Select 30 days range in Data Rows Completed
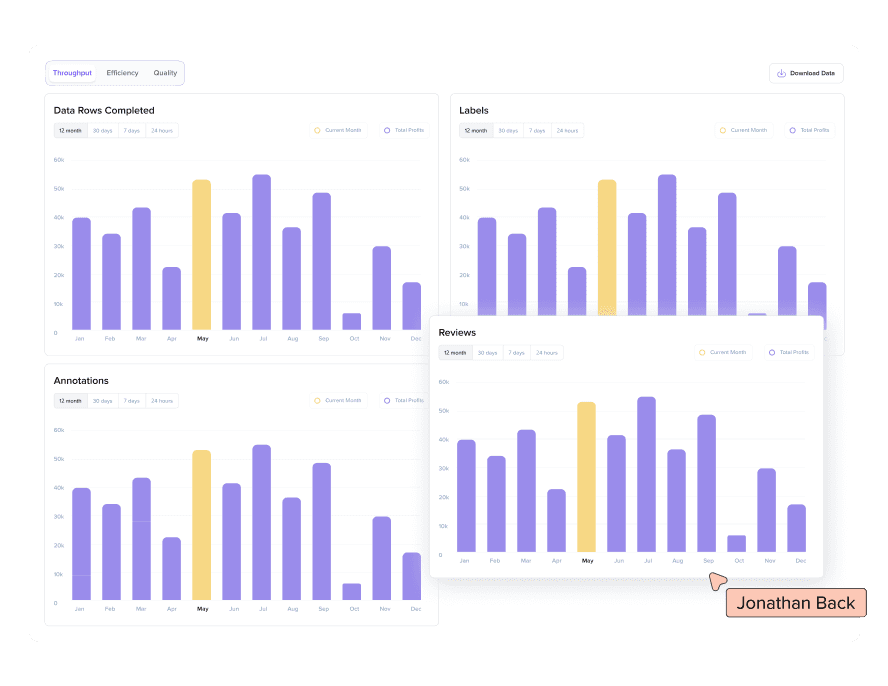Screen dimensions: 888x686 tap(102, 130)
